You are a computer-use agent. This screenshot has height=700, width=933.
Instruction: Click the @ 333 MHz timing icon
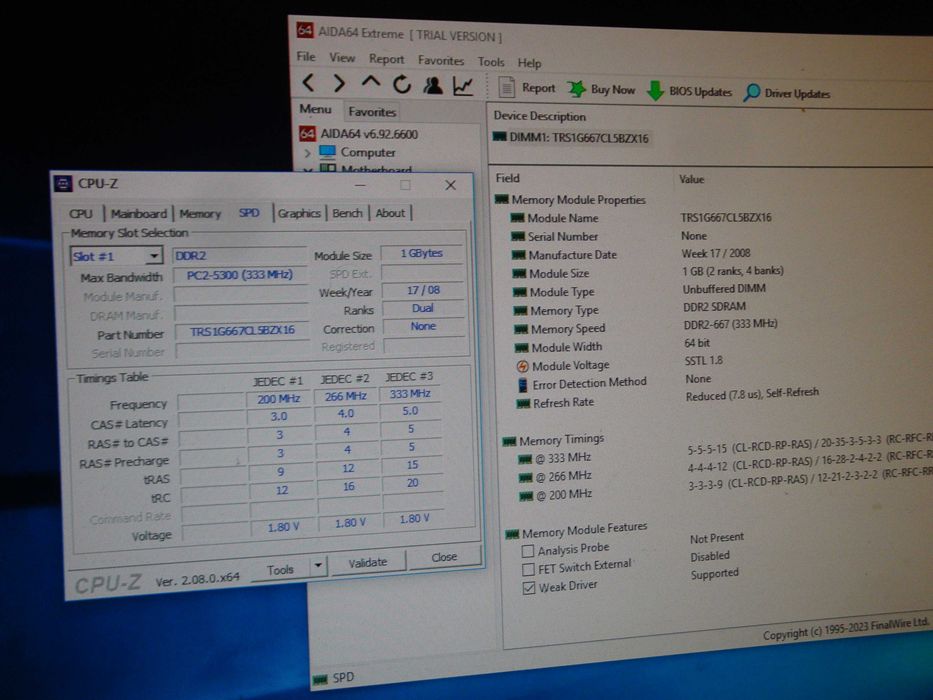tap(524, 459)
